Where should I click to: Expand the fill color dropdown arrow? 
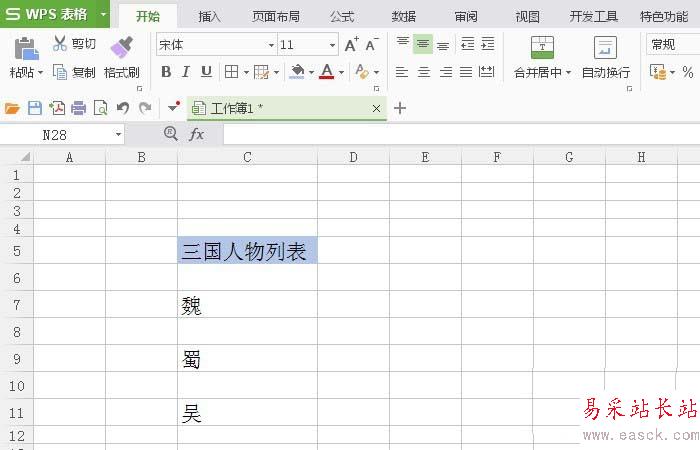pos(311,72)
